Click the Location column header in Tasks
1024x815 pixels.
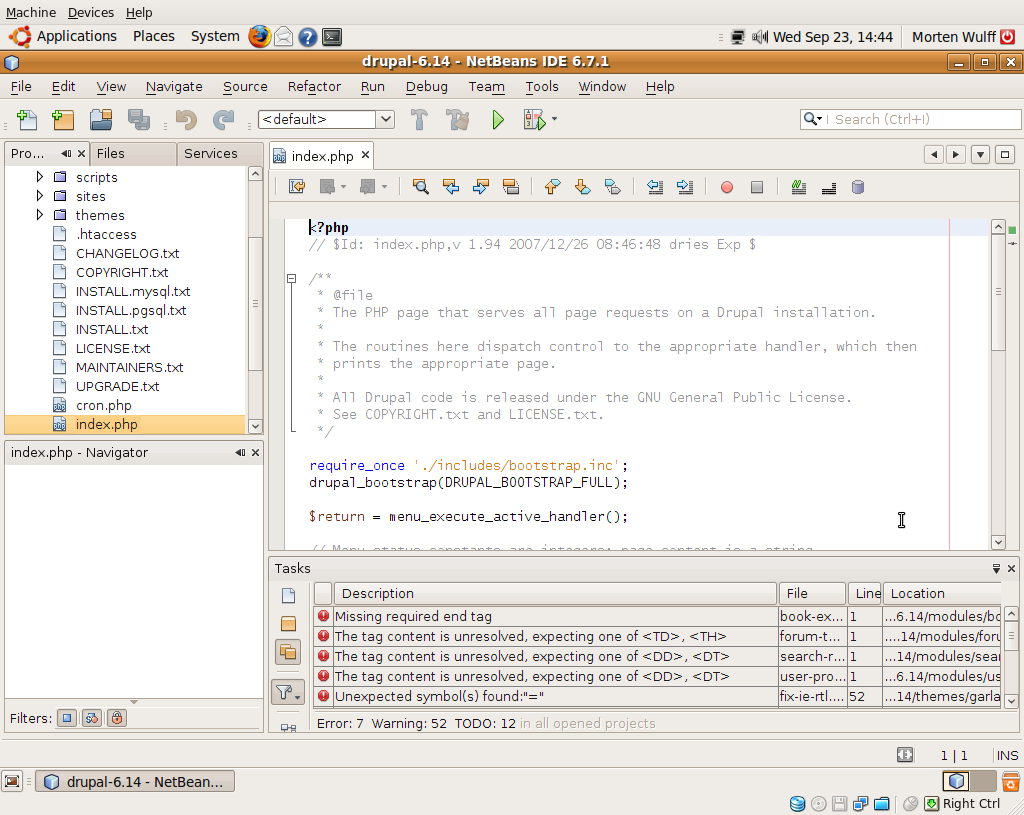point(941,594)
